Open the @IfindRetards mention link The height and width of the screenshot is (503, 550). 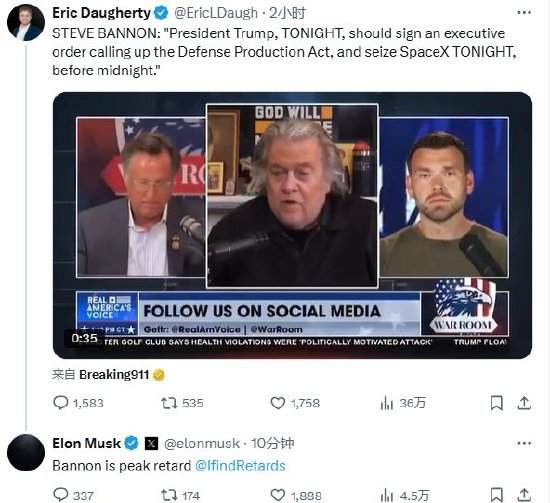[240, 466]
